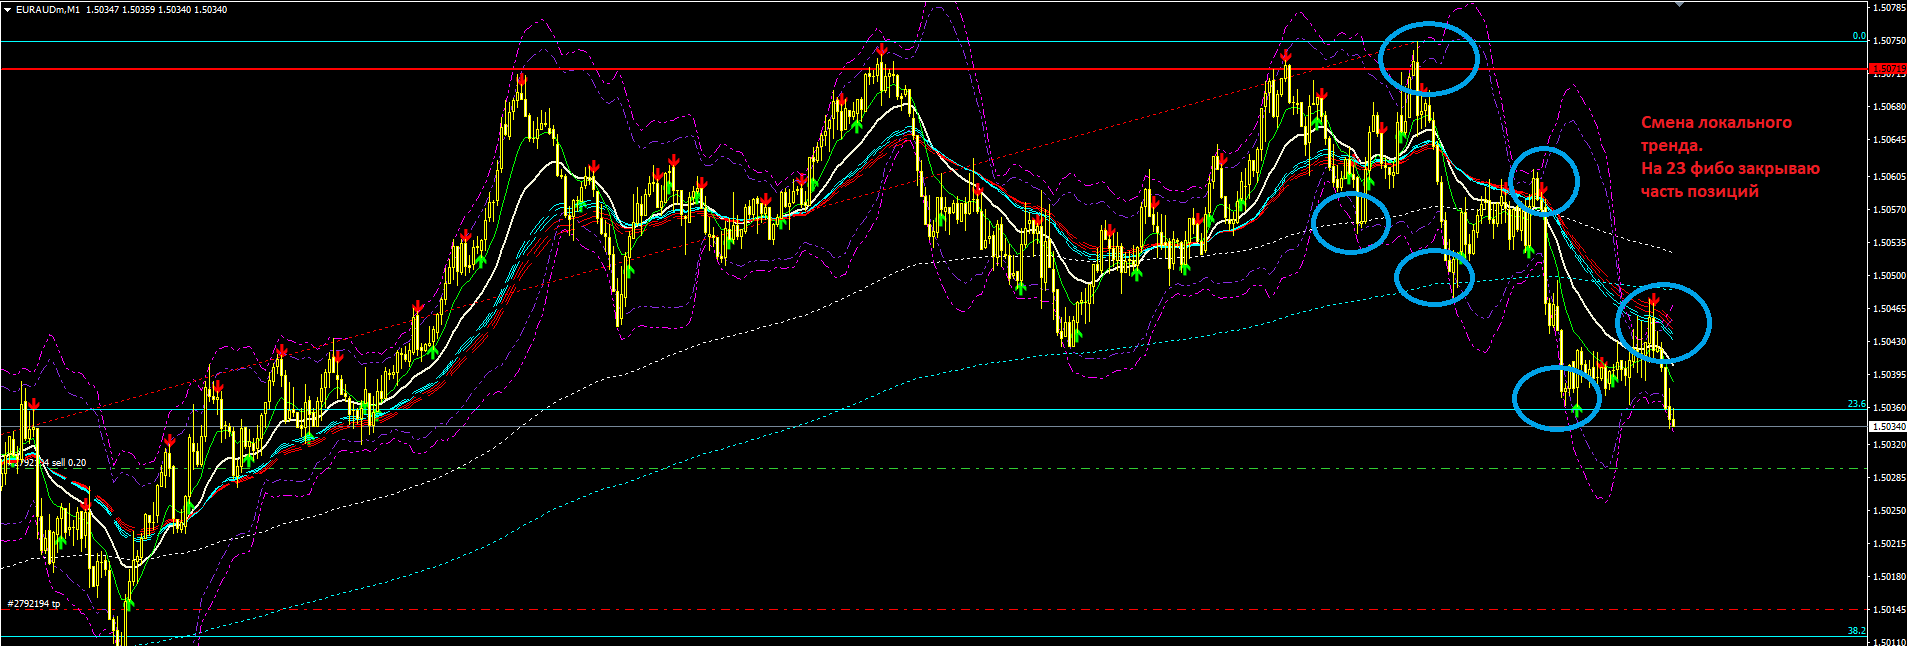The height and width of the screenshot is (646, 1907).
Task: Select the #2792194 sell 0.20 order label
Action: (48, 463)
